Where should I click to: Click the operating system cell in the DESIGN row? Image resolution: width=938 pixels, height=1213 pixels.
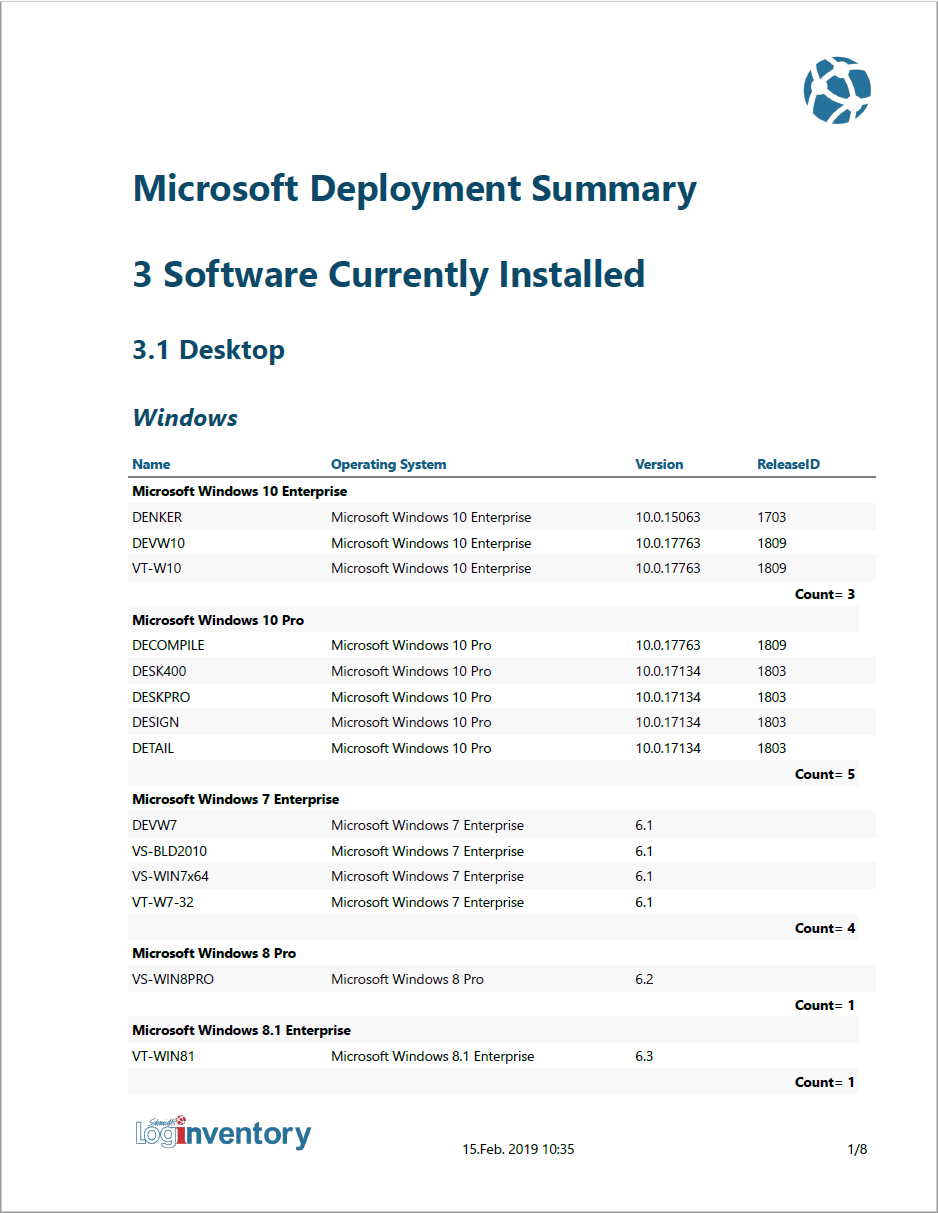tap(411, 722)
